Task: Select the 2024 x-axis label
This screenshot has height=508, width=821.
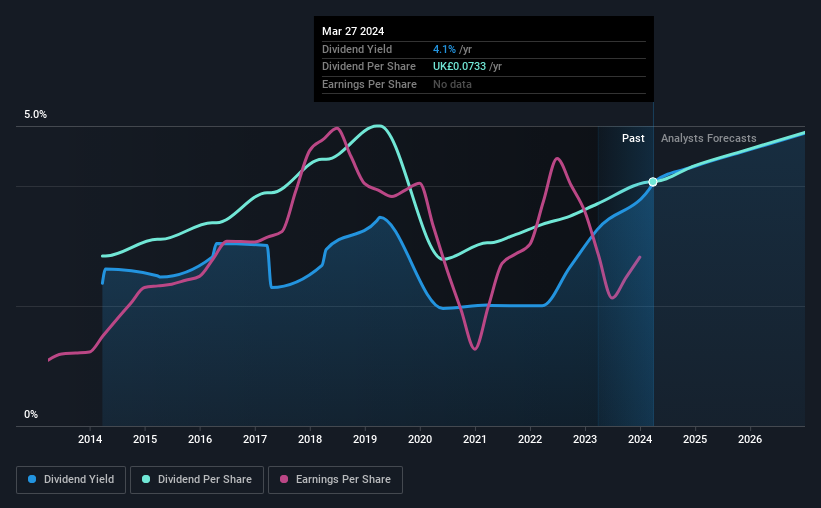Action: point(640,439)
